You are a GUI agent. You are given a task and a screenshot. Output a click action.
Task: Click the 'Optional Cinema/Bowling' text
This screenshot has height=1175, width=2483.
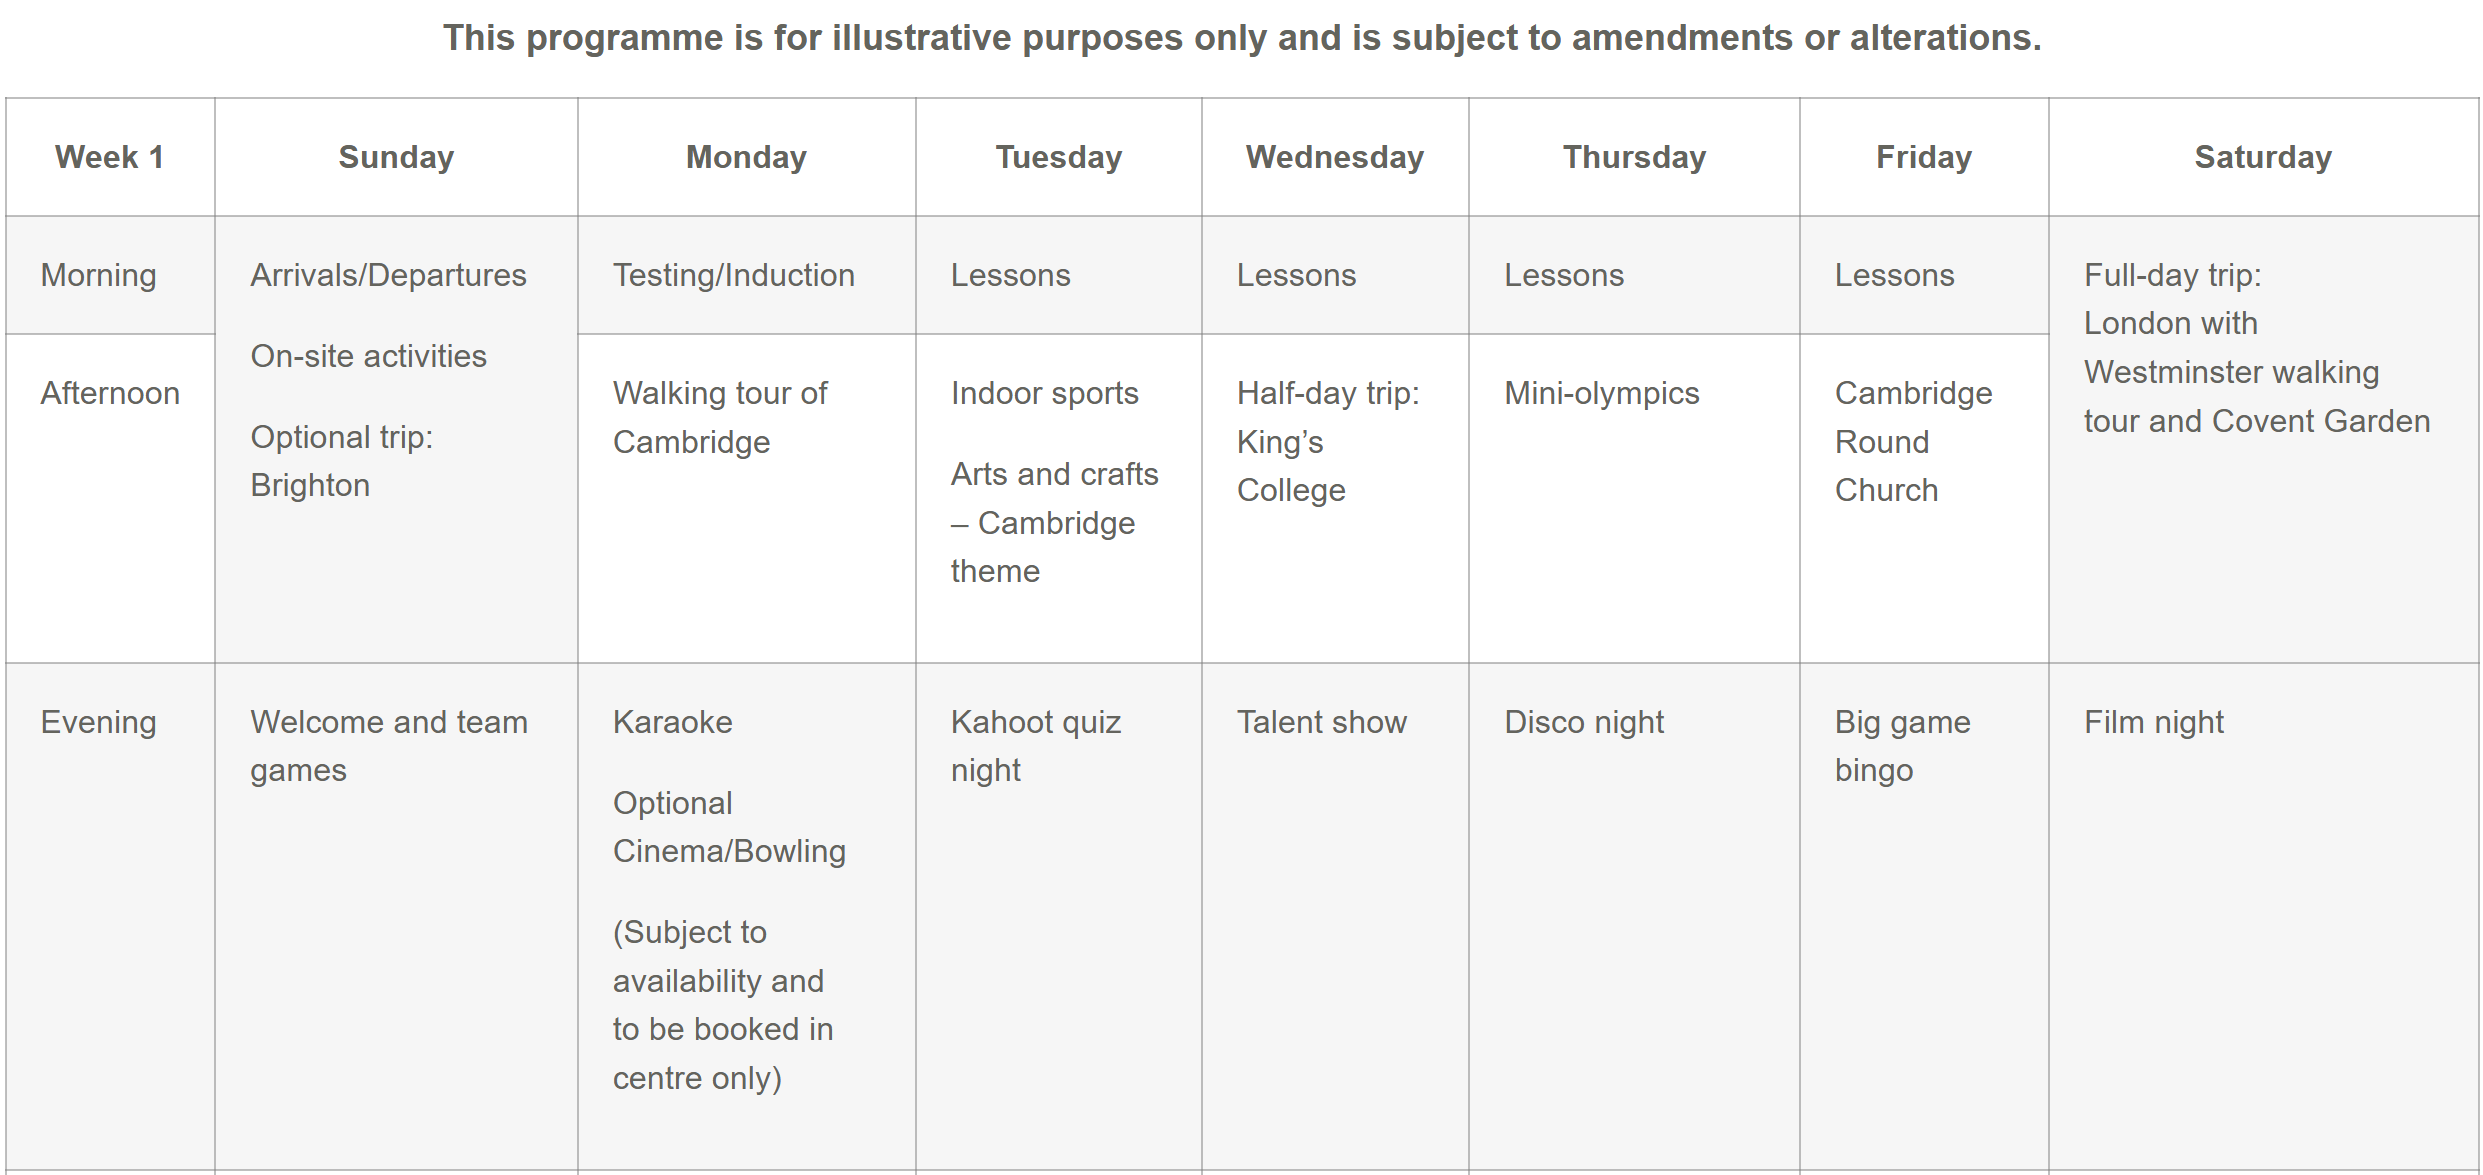coord(728,827)
